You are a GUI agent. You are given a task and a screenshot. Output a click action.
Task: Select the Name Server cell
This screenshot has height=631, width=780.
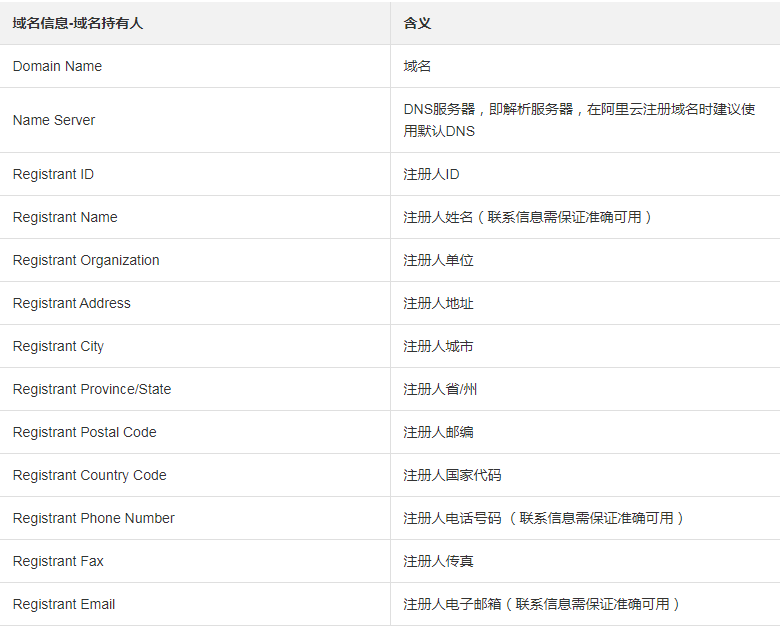(x=54, y=120)
